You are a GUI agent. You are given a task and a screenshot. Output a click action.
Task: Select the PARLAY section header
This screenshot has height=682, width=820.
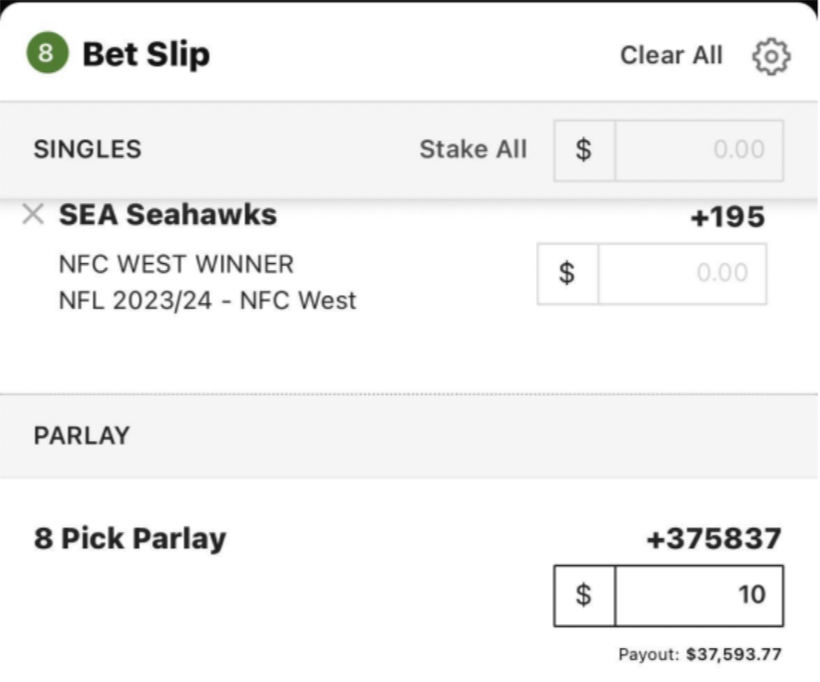click(82, 435)
